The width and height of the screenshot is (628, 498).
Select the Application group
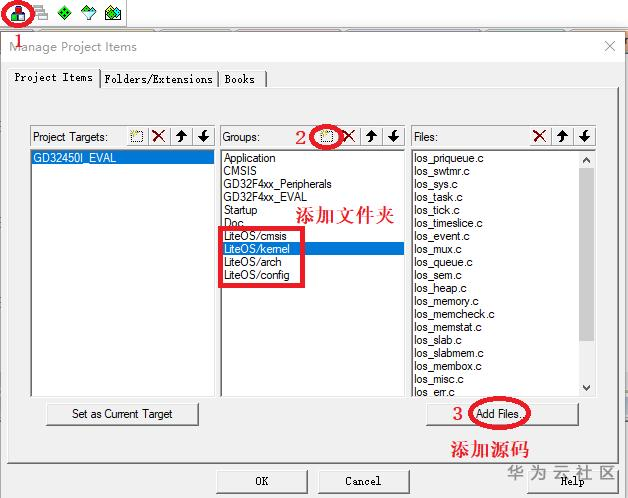[x=312, y=158]
